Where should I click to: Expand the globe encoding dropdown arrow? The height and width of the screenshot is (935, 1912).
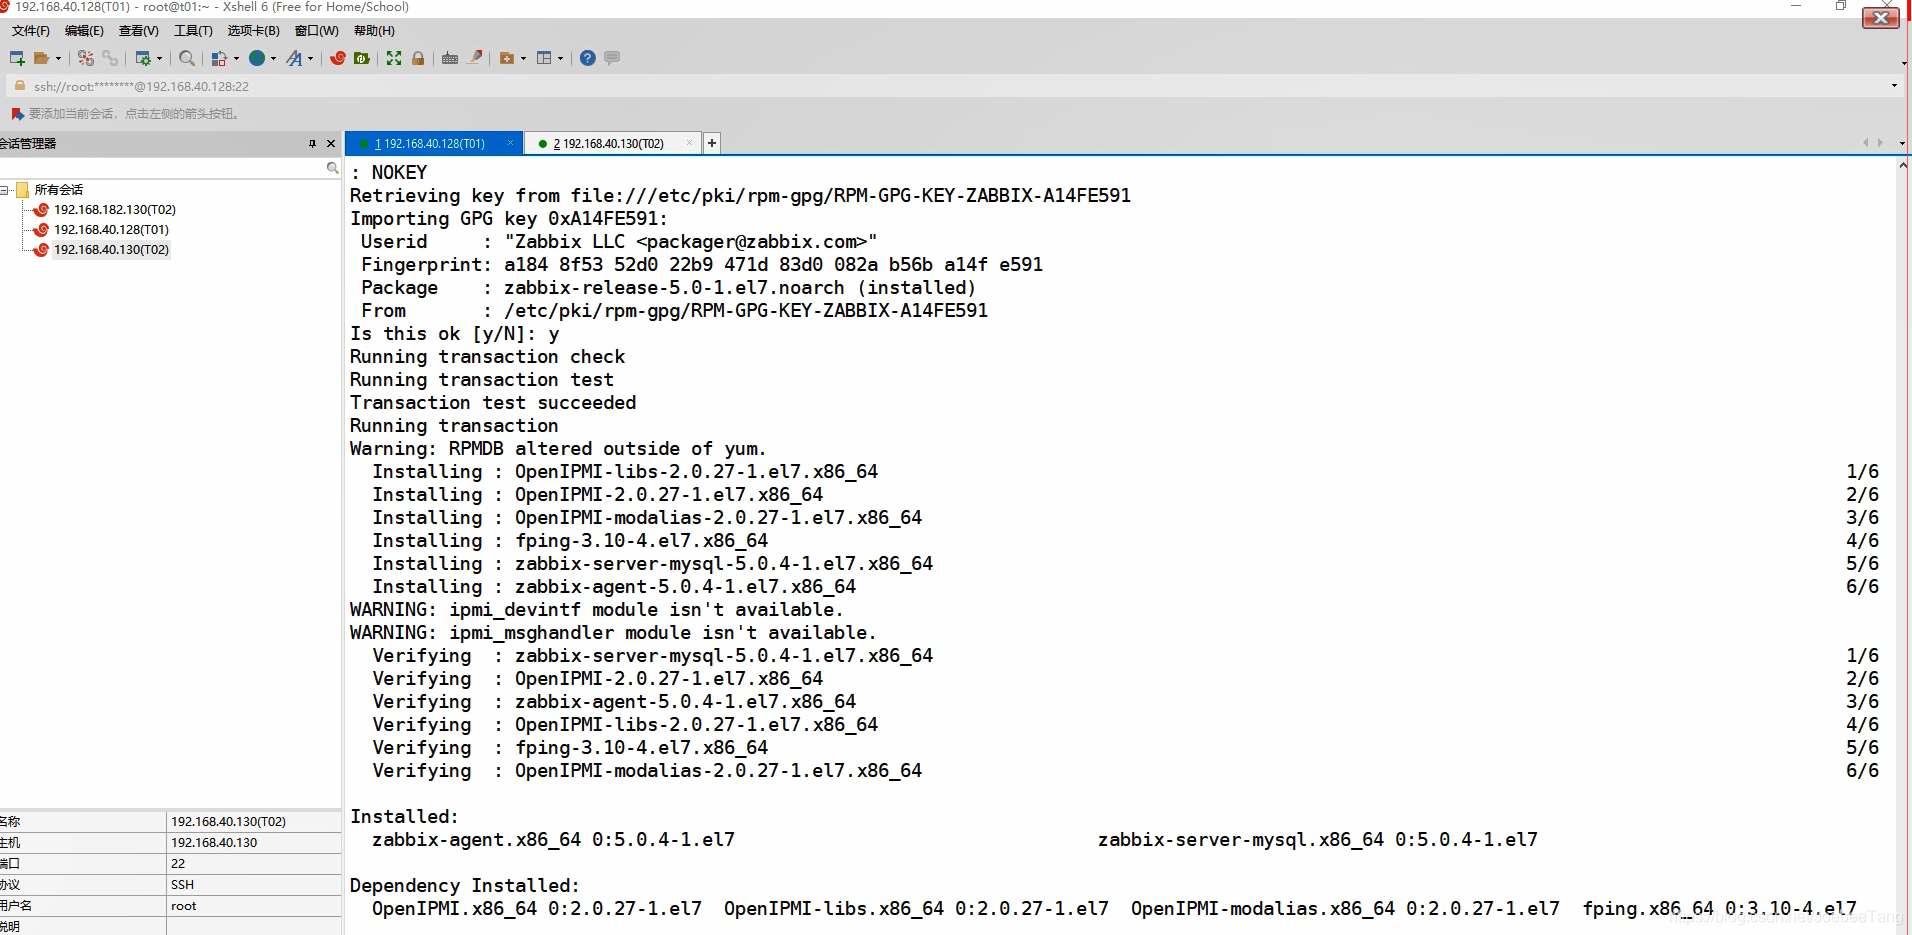click(x=273, y=58)
